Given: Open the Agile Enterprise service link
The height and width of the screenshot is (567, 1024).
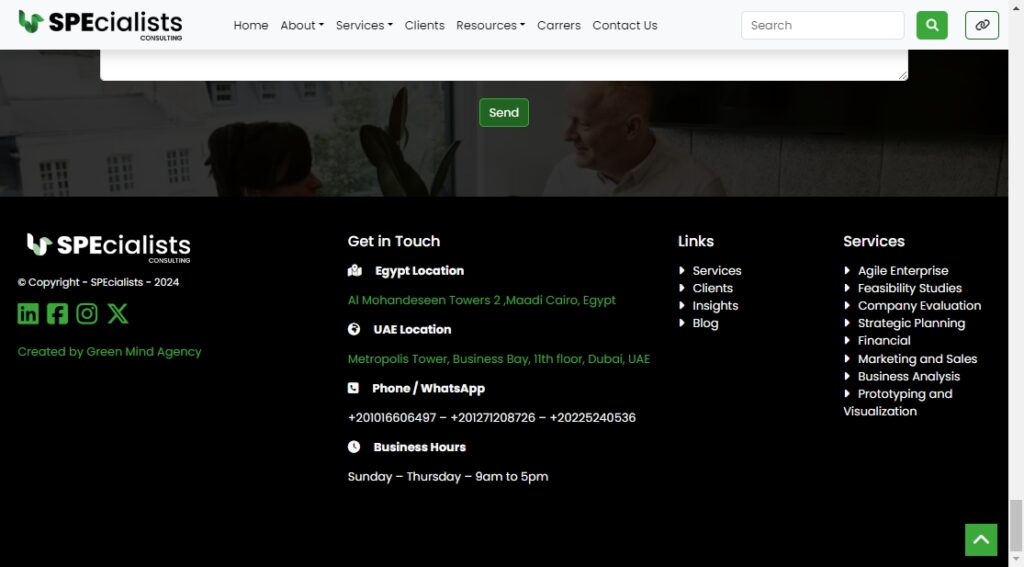Looking at the screenshot, I should tap(903, 270).
